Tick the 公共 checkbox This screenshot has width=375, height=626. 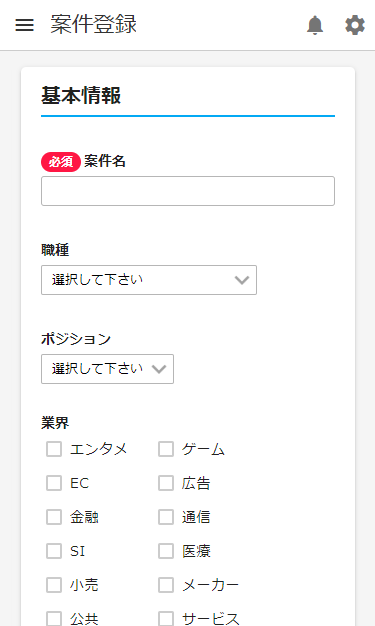coord(54,618)
